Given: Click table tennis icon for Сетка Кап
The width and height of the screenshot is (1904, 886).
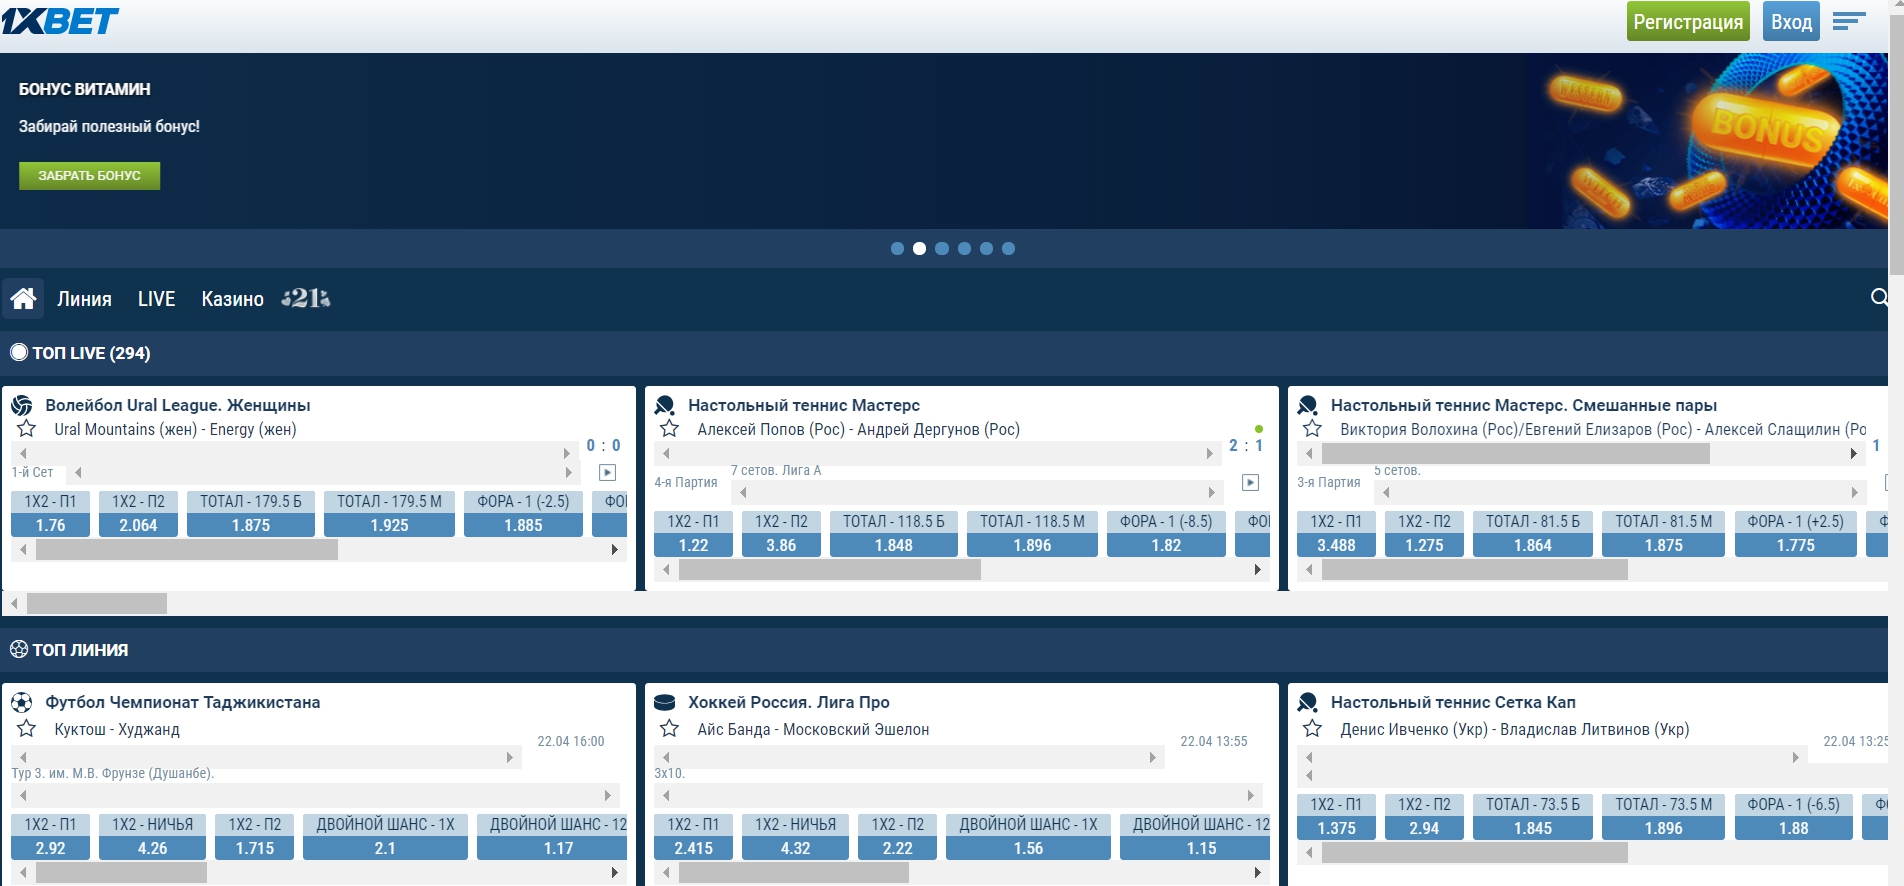Looking at the screenshot, I should click(x=1308, y=702).
